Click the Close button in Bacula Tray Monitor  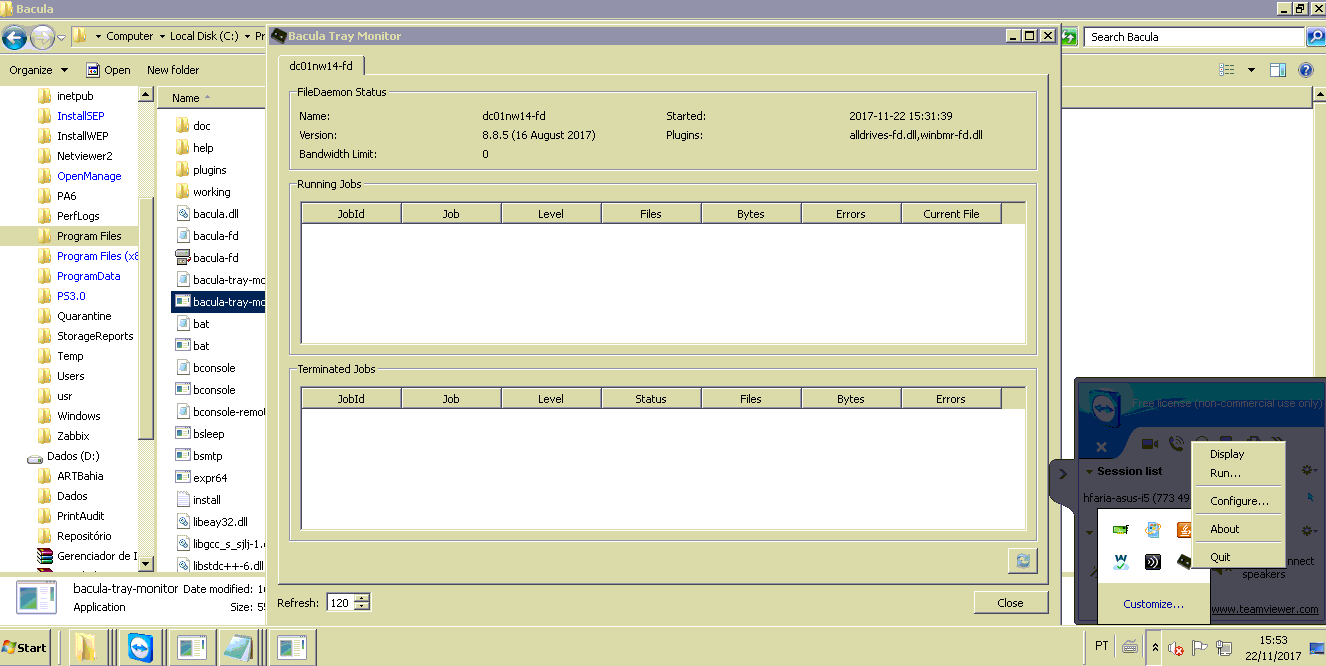click(1010, 602)
